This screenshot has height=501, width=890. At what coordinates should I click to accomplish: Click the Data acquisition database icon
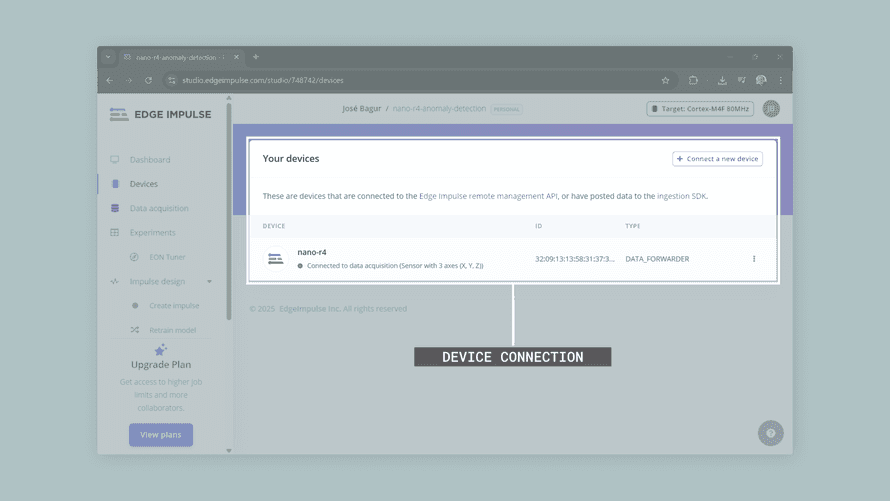pos(115,208)
